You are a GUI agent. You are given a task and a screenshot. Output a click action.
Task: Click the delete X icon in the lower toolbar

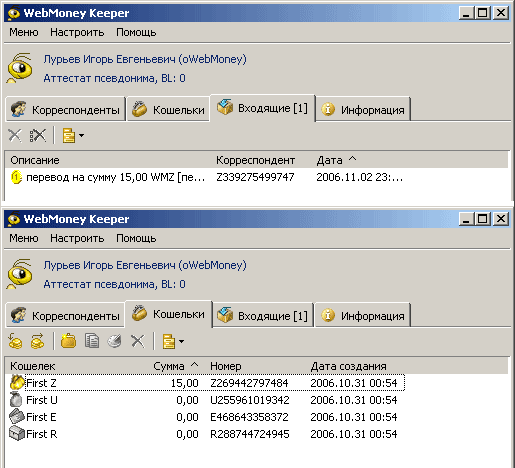(x=138, y=341)
